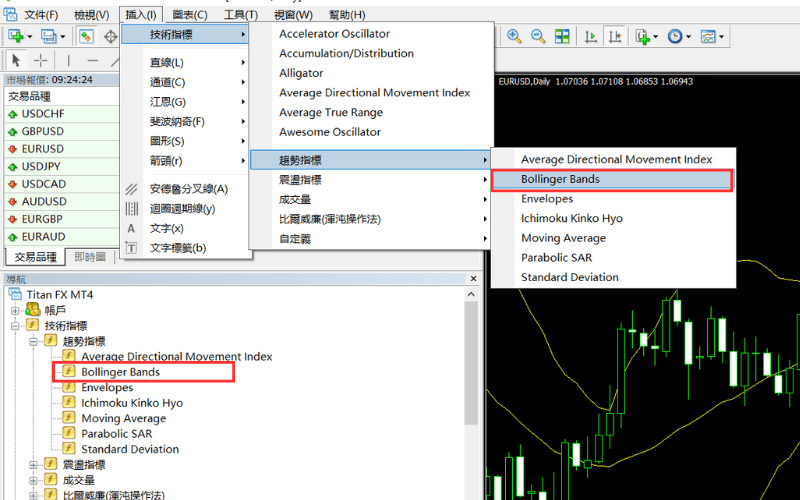Choose Moving Average from the trend submenu

(x=563, y=238)
